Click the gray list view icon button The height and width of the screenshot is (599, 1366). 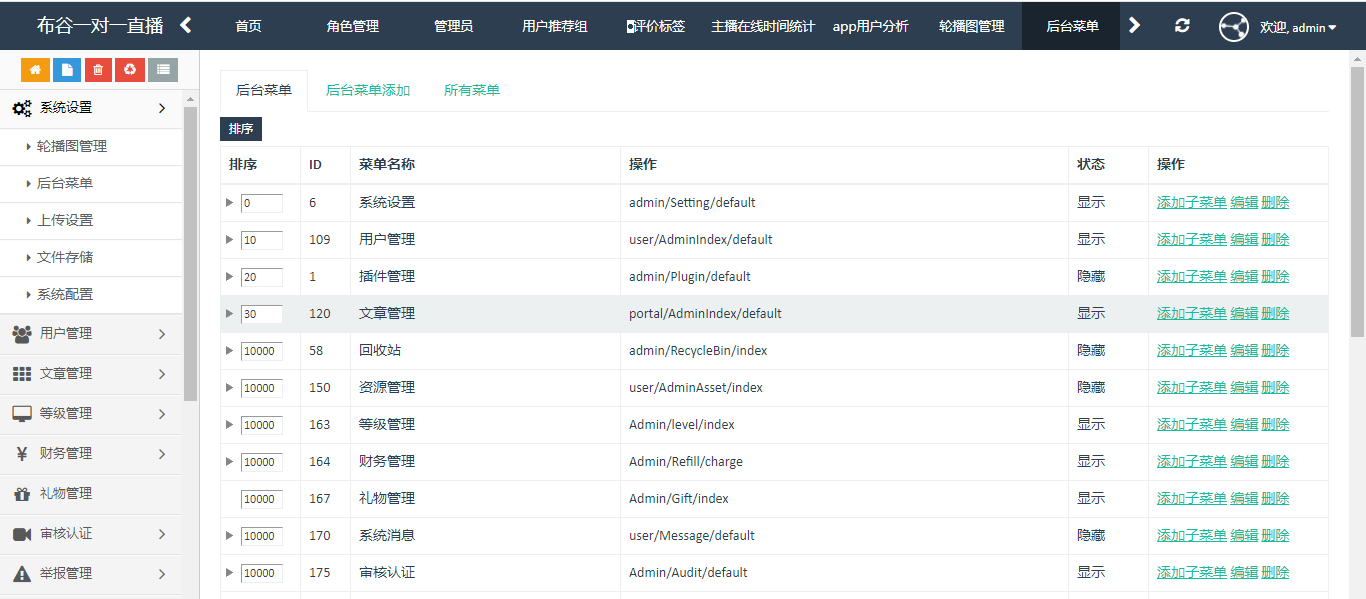(163, 69)
